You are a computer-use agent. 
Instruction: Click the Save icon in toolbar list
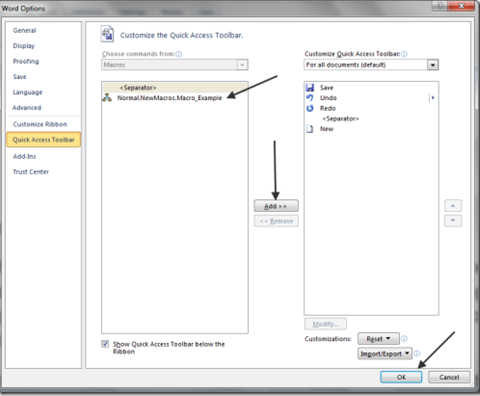[x=310, y=88]
